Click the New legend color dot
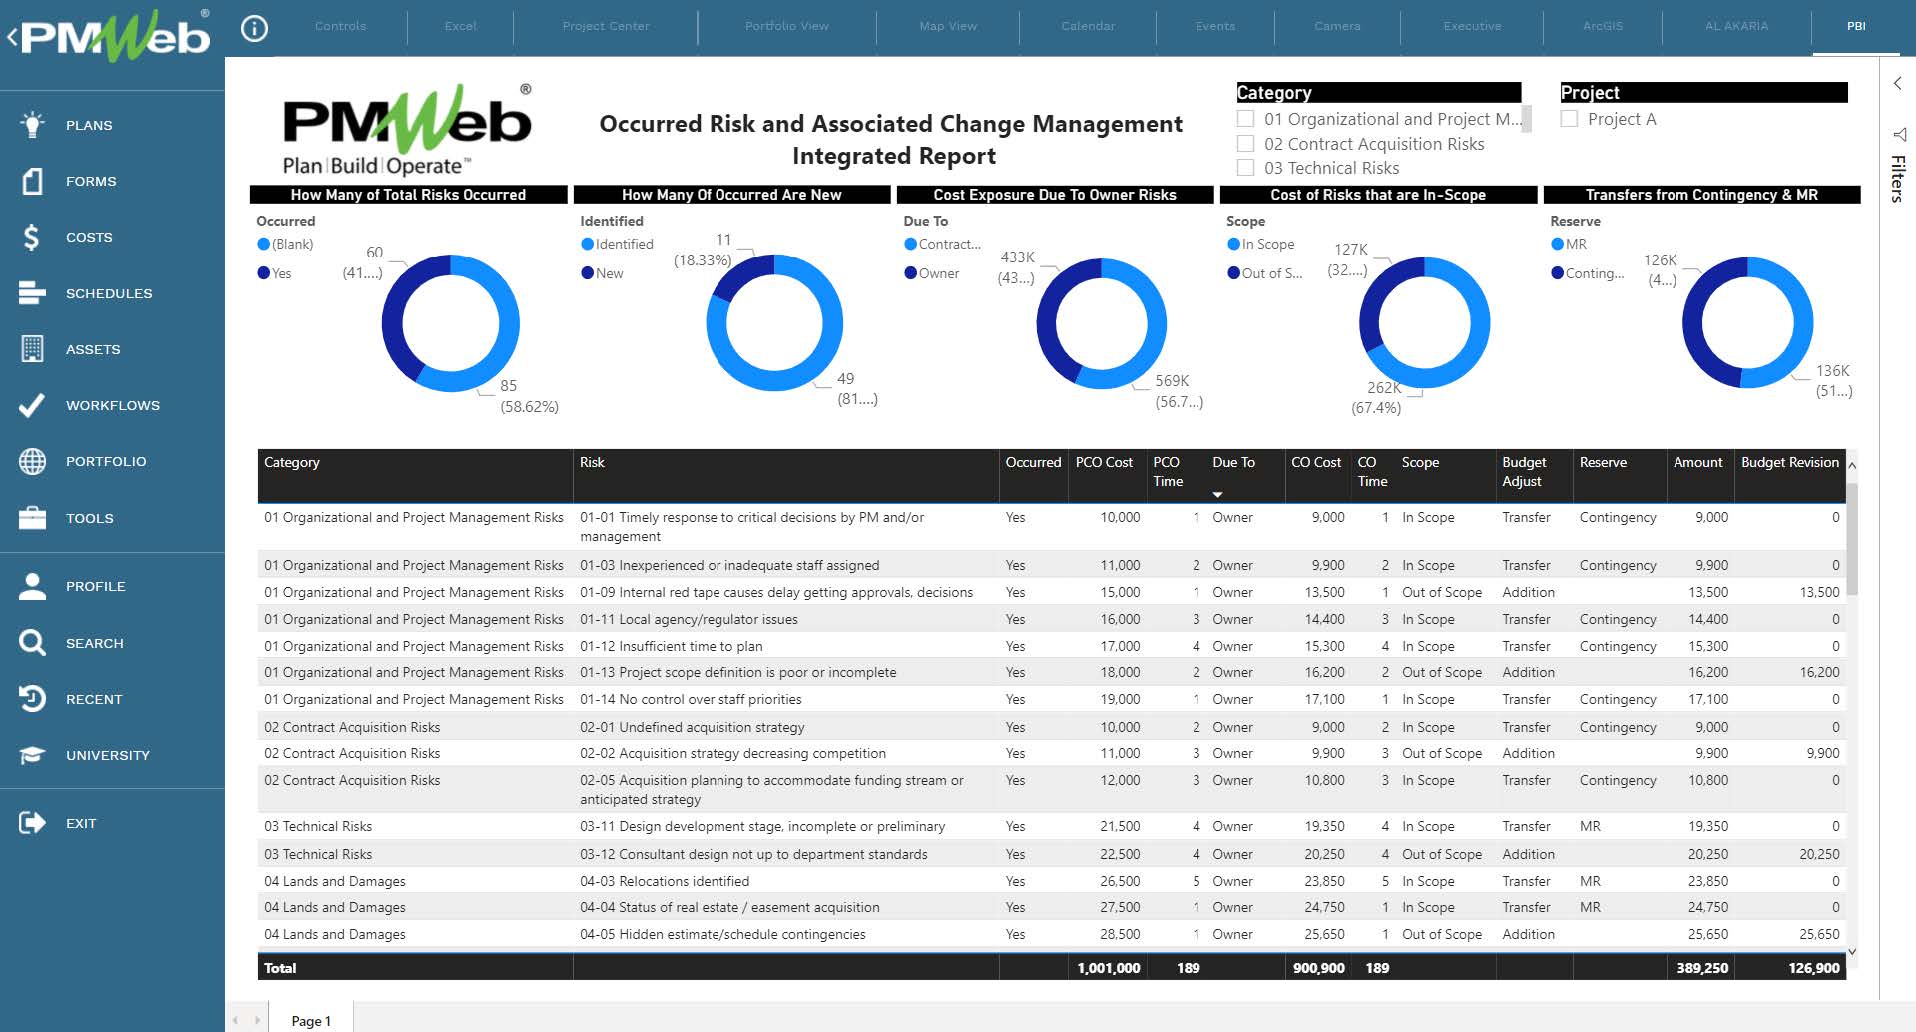Viewport: 1916px width, 1032px height. pos(588,273)
